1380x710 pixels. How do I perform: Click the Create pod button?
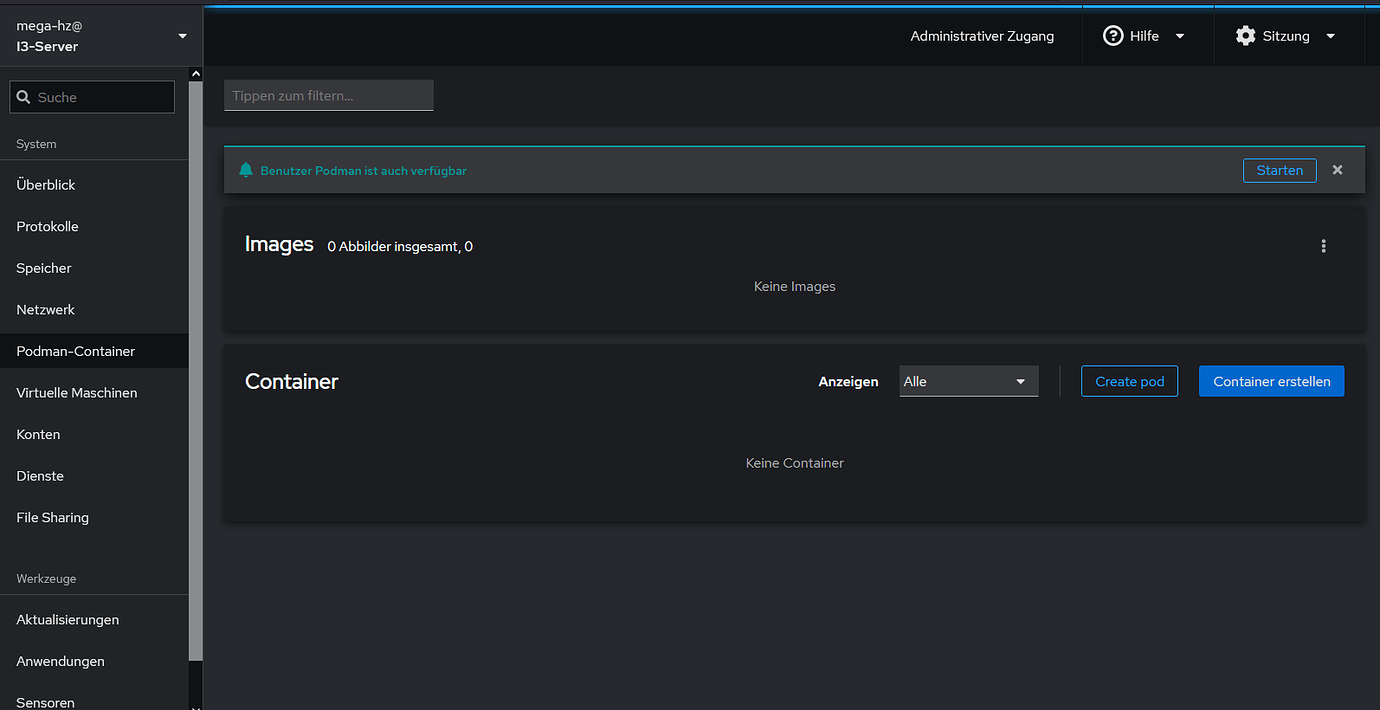[1129, 381]
